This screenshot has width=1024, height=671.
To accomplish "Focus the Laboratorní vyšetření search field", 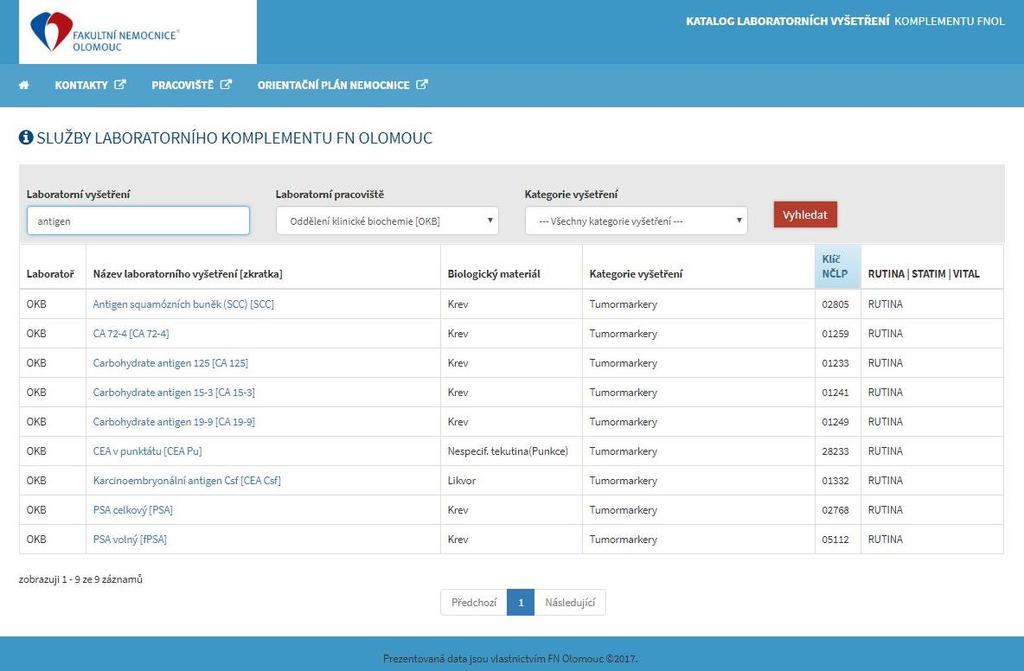I will point(138,221).
